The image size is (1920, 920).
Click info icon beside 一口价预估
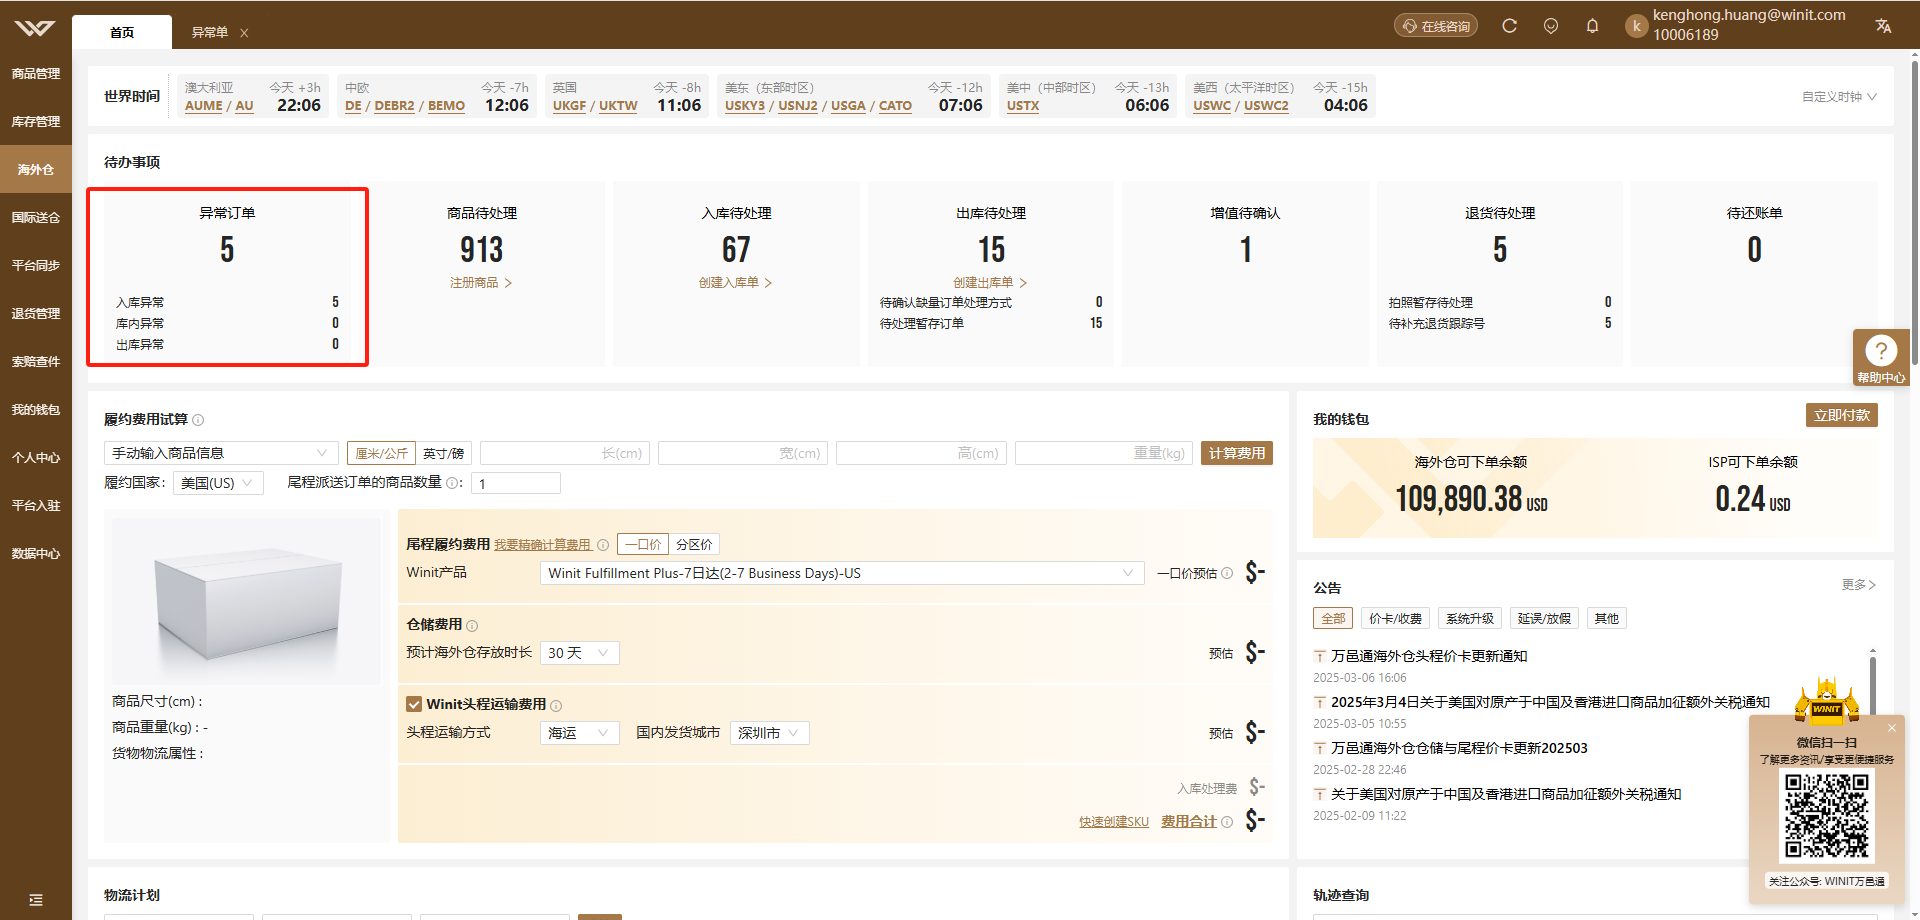[x=1227, y=573]
